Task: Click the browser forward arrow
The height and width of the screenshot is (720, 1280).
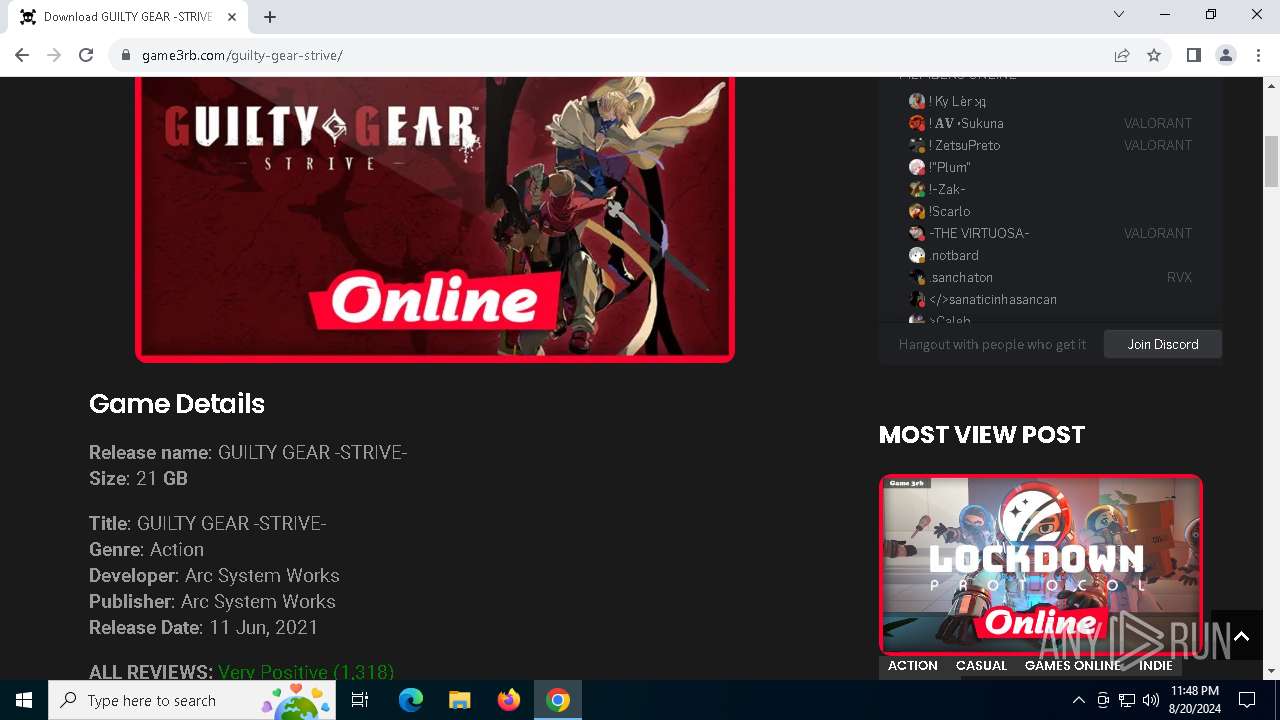Action: 54,55
